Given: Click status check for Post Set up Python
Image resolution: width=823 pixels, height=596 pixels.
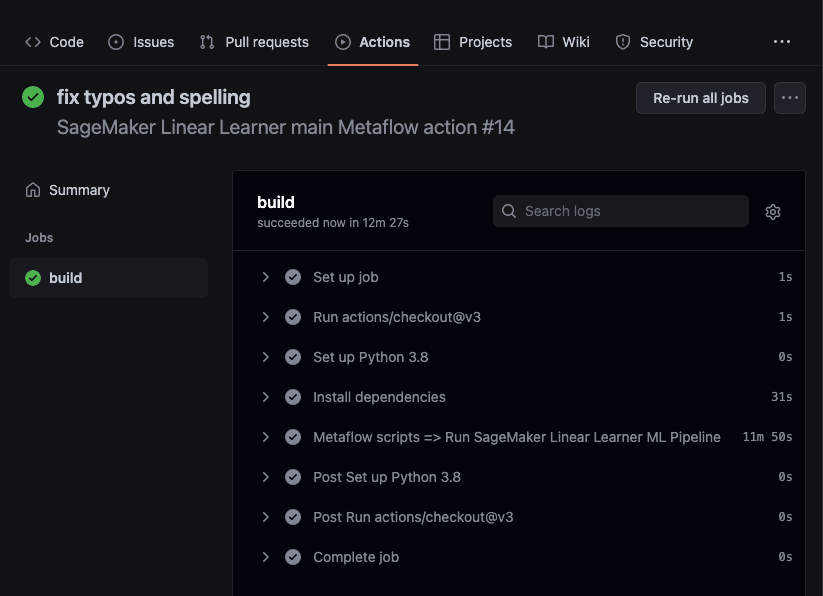Looking at the screenshot, I should point(293,477).
